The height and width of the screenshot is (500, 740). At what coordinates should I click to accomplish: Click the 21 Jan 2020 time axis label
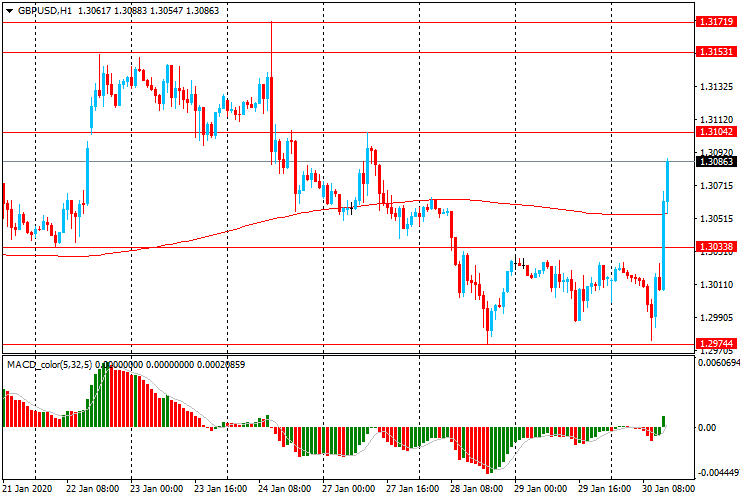click(x=27, y=488)
